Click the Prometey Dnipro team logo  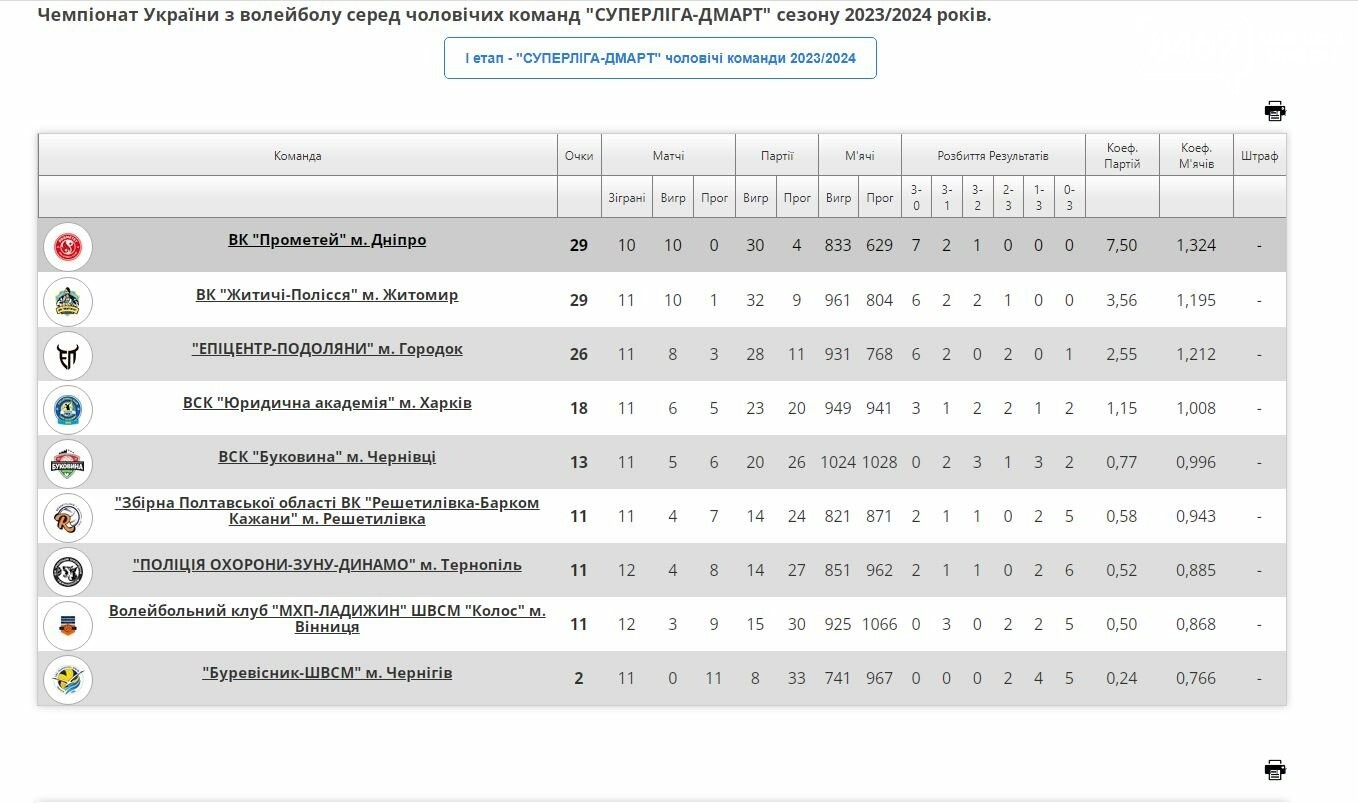point(68,246)
